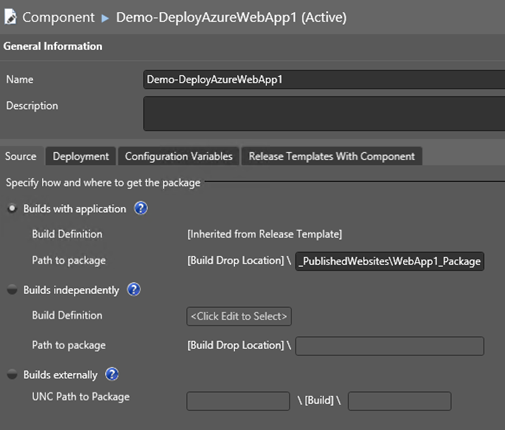
Task: Select Builds independently radio button
Action: 12,290
